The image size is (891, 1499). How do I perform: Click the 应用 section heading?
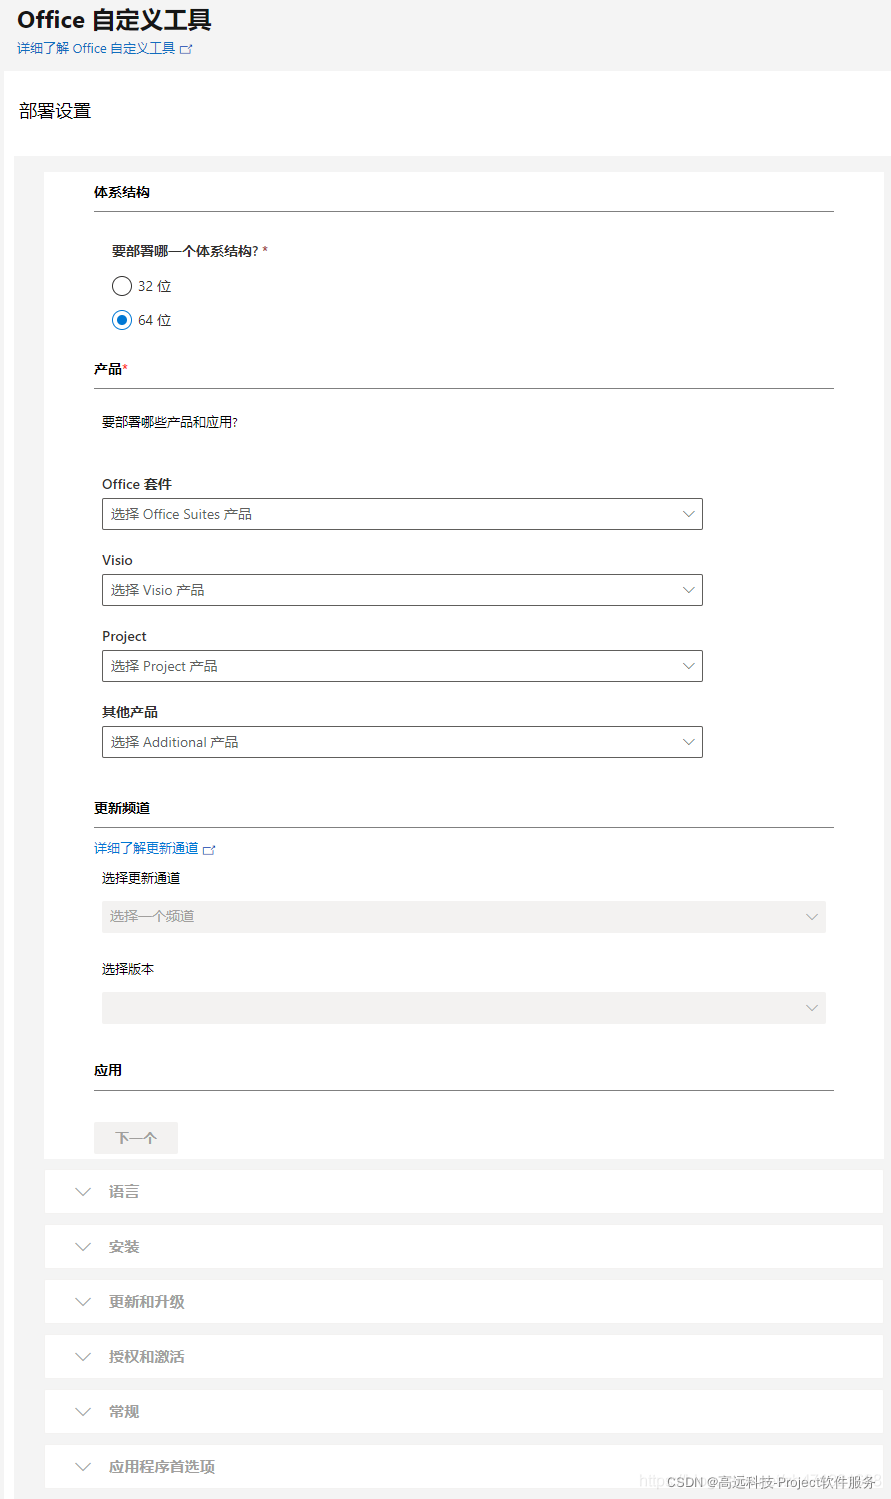click(x=108, y=1070)
